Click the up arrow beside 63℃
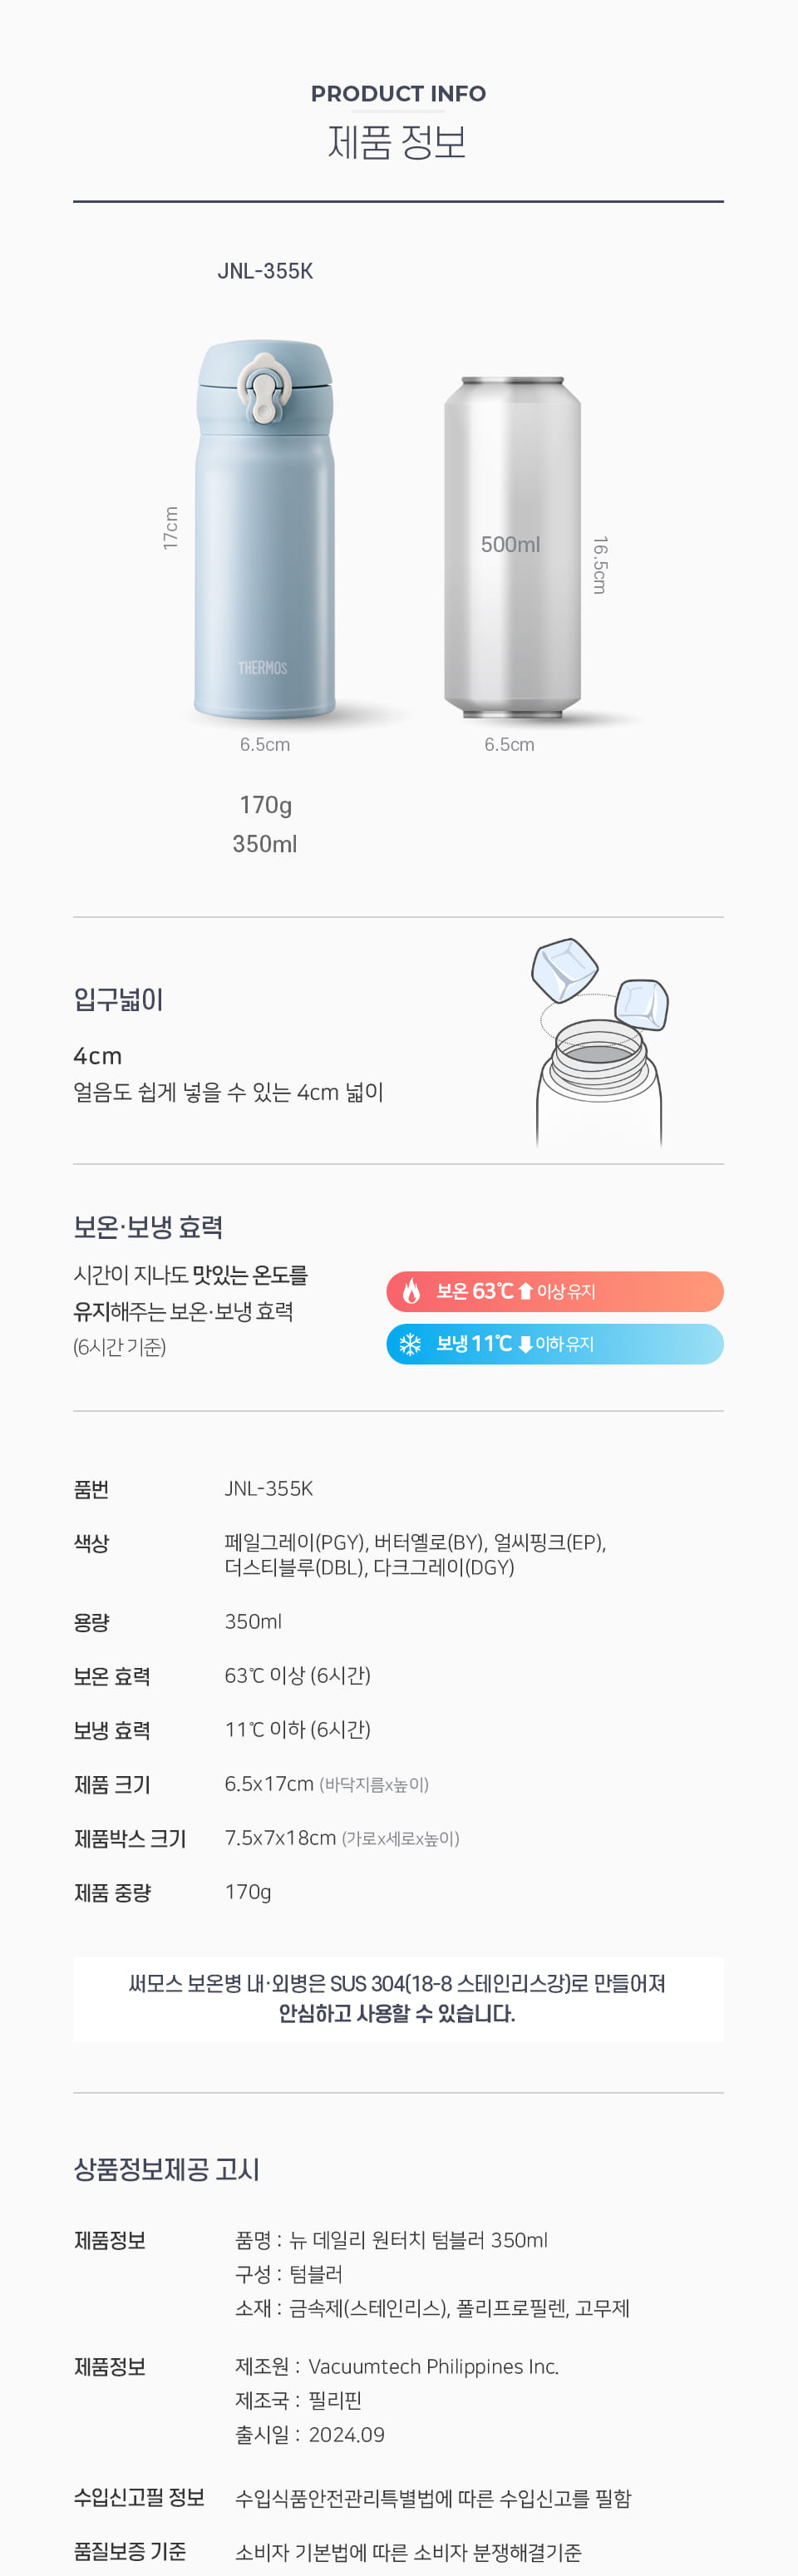The width and height of the screenshot is (798, 2576). point(525,1291)
